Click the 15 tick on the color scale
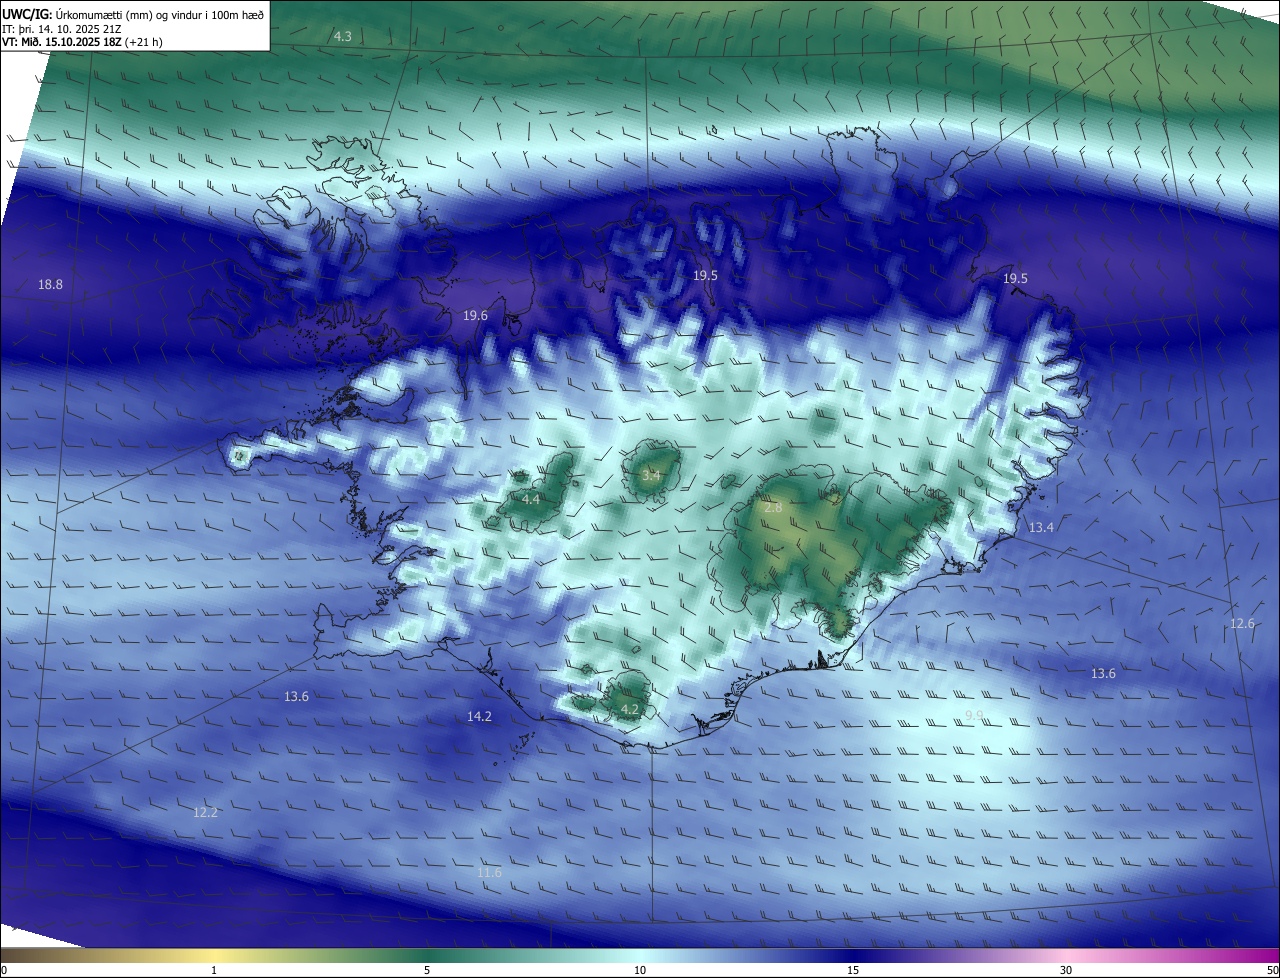Image resolution: width=1280 pixels, height=978 pixels. click(853, 970)
